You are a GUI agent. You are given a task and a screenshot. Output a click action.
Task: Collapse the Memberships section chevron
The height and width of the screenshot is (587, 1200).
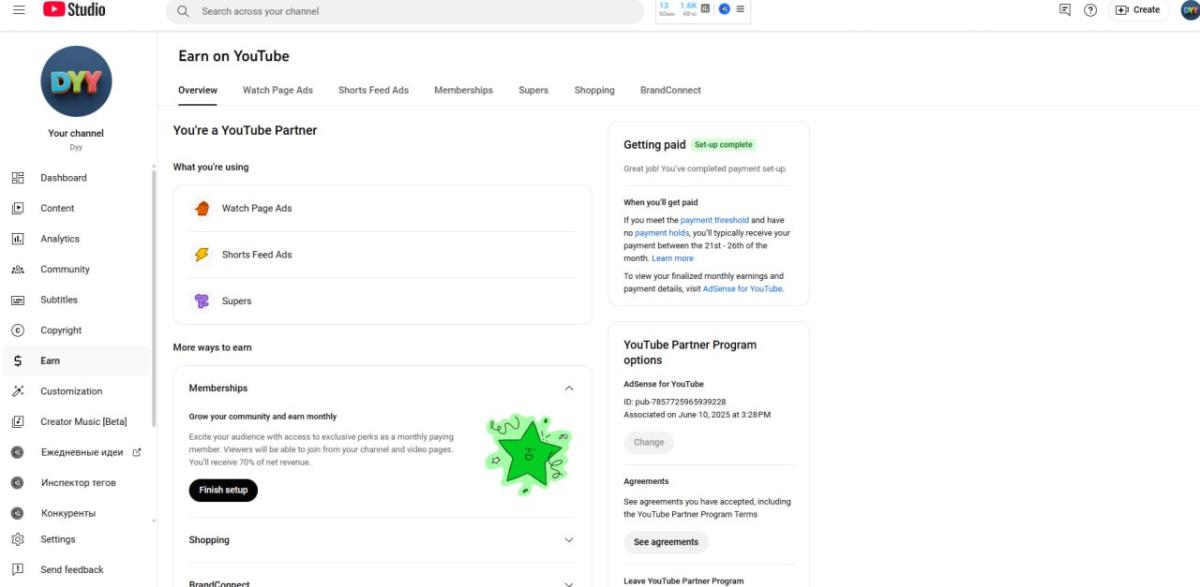point(569,388)
